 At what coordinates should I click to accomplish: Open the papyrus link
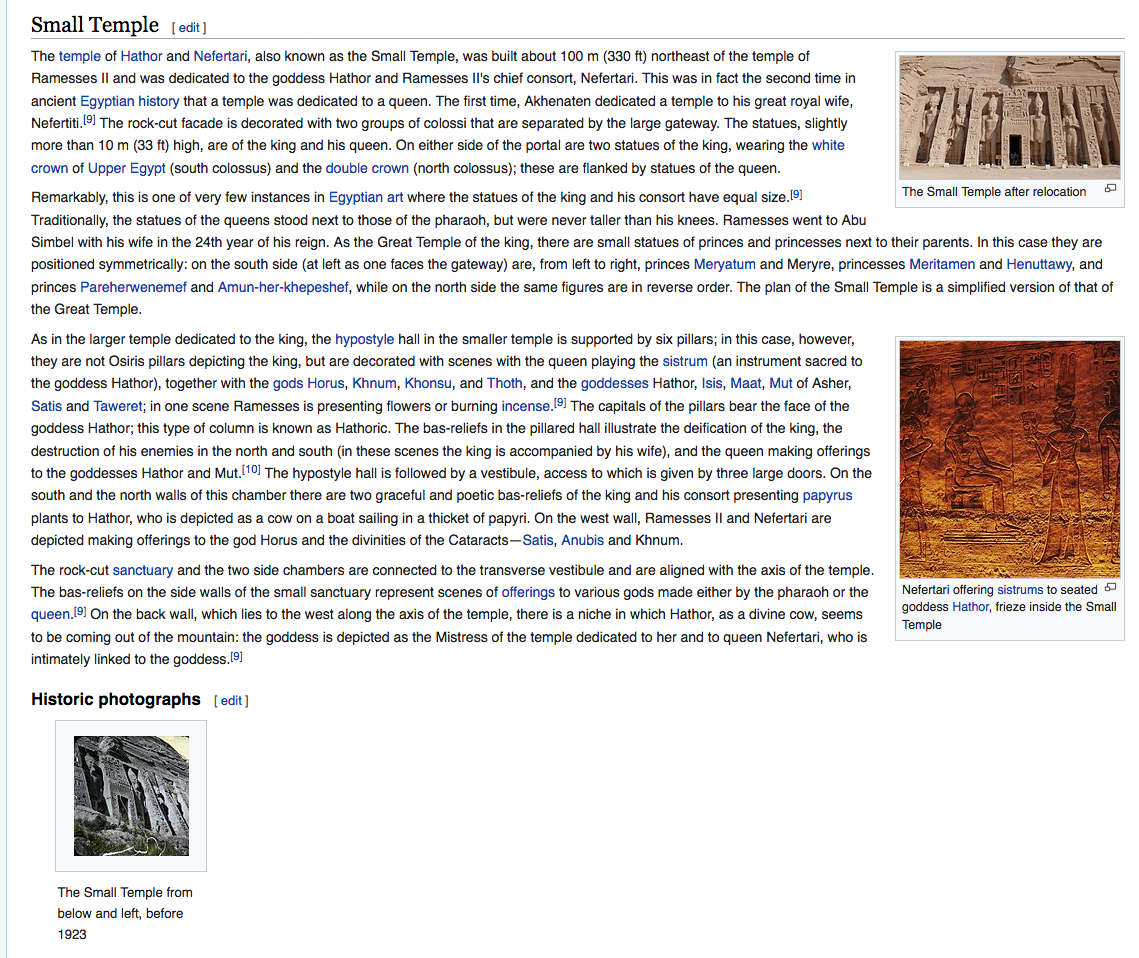point(827,495)
